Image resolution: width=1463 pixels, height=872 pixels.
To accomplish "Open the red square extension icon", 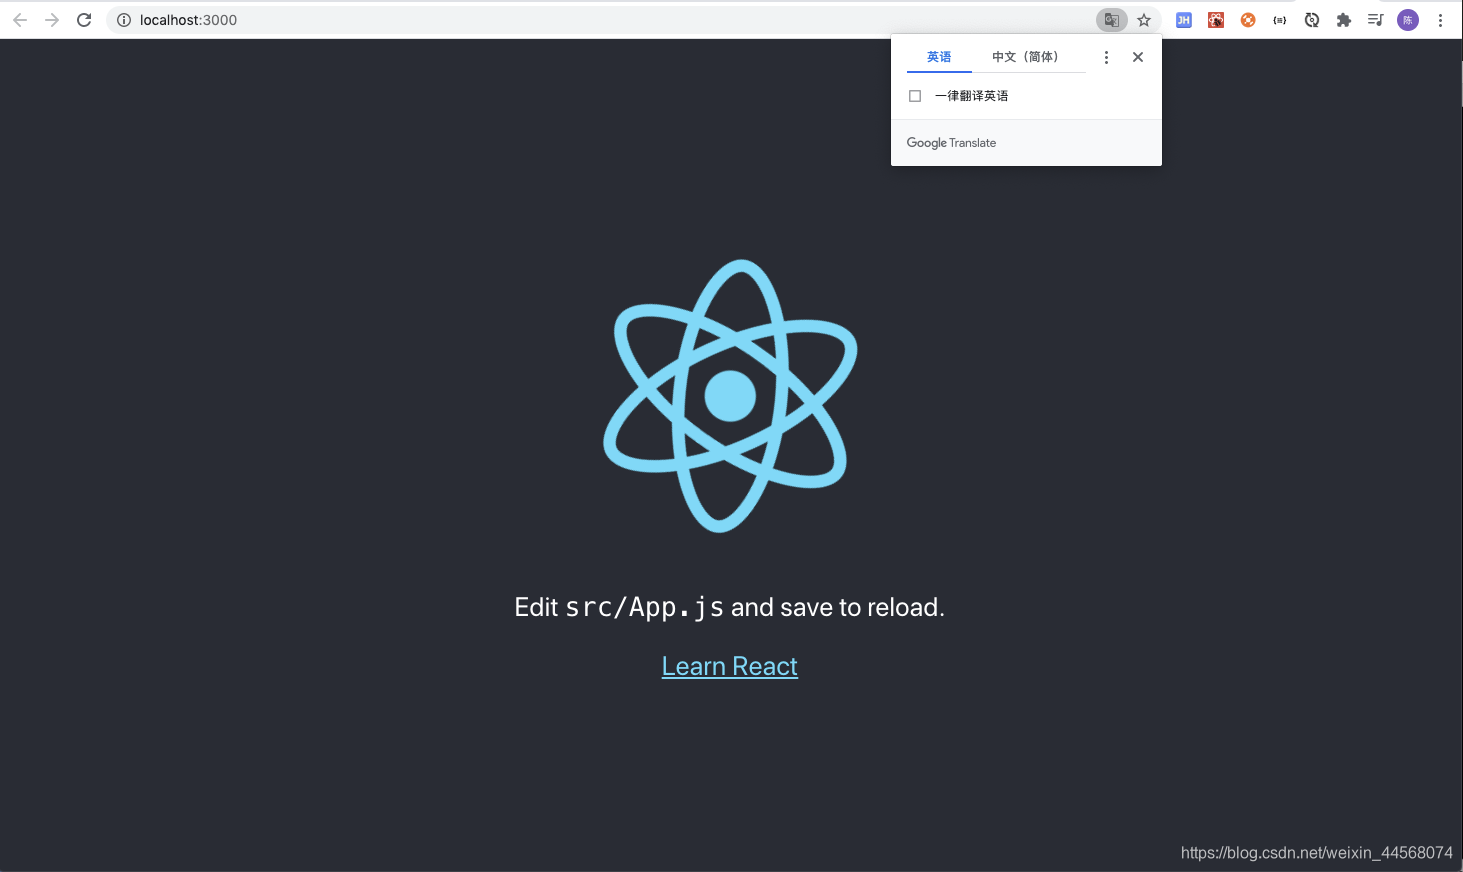I will (x=1216, y=20).
